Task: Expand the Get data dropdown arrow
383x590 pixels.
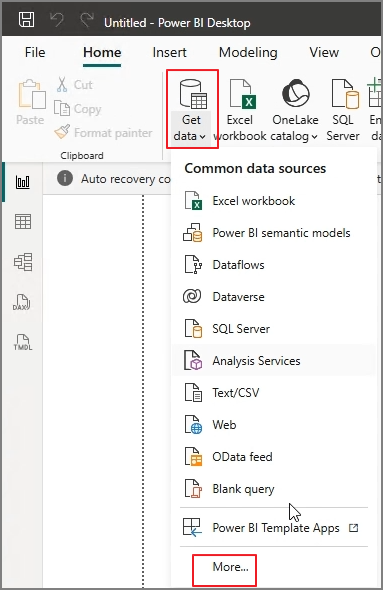Action: [203, 137]
